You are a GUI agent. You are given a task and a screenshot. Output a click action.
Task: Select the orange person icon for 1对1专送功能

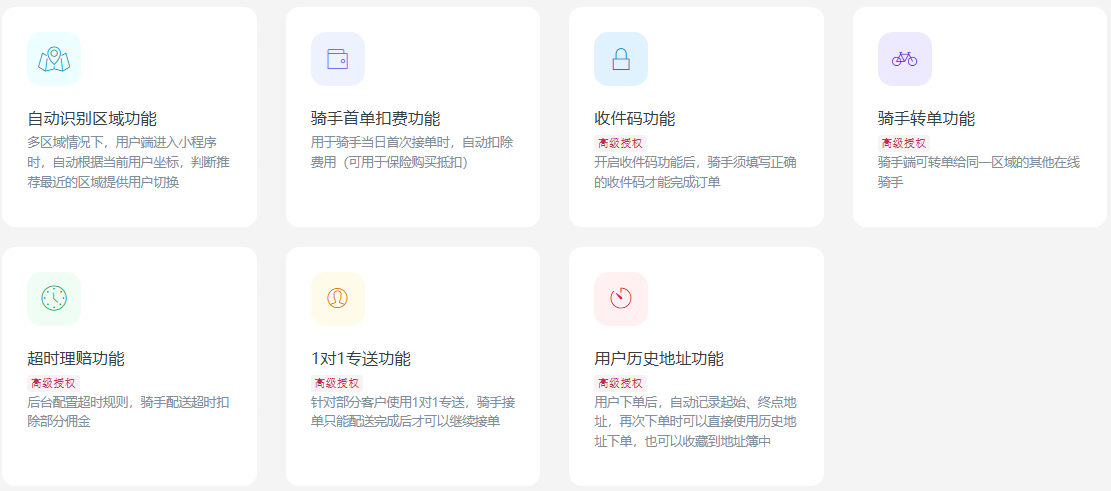coord(337,298)
